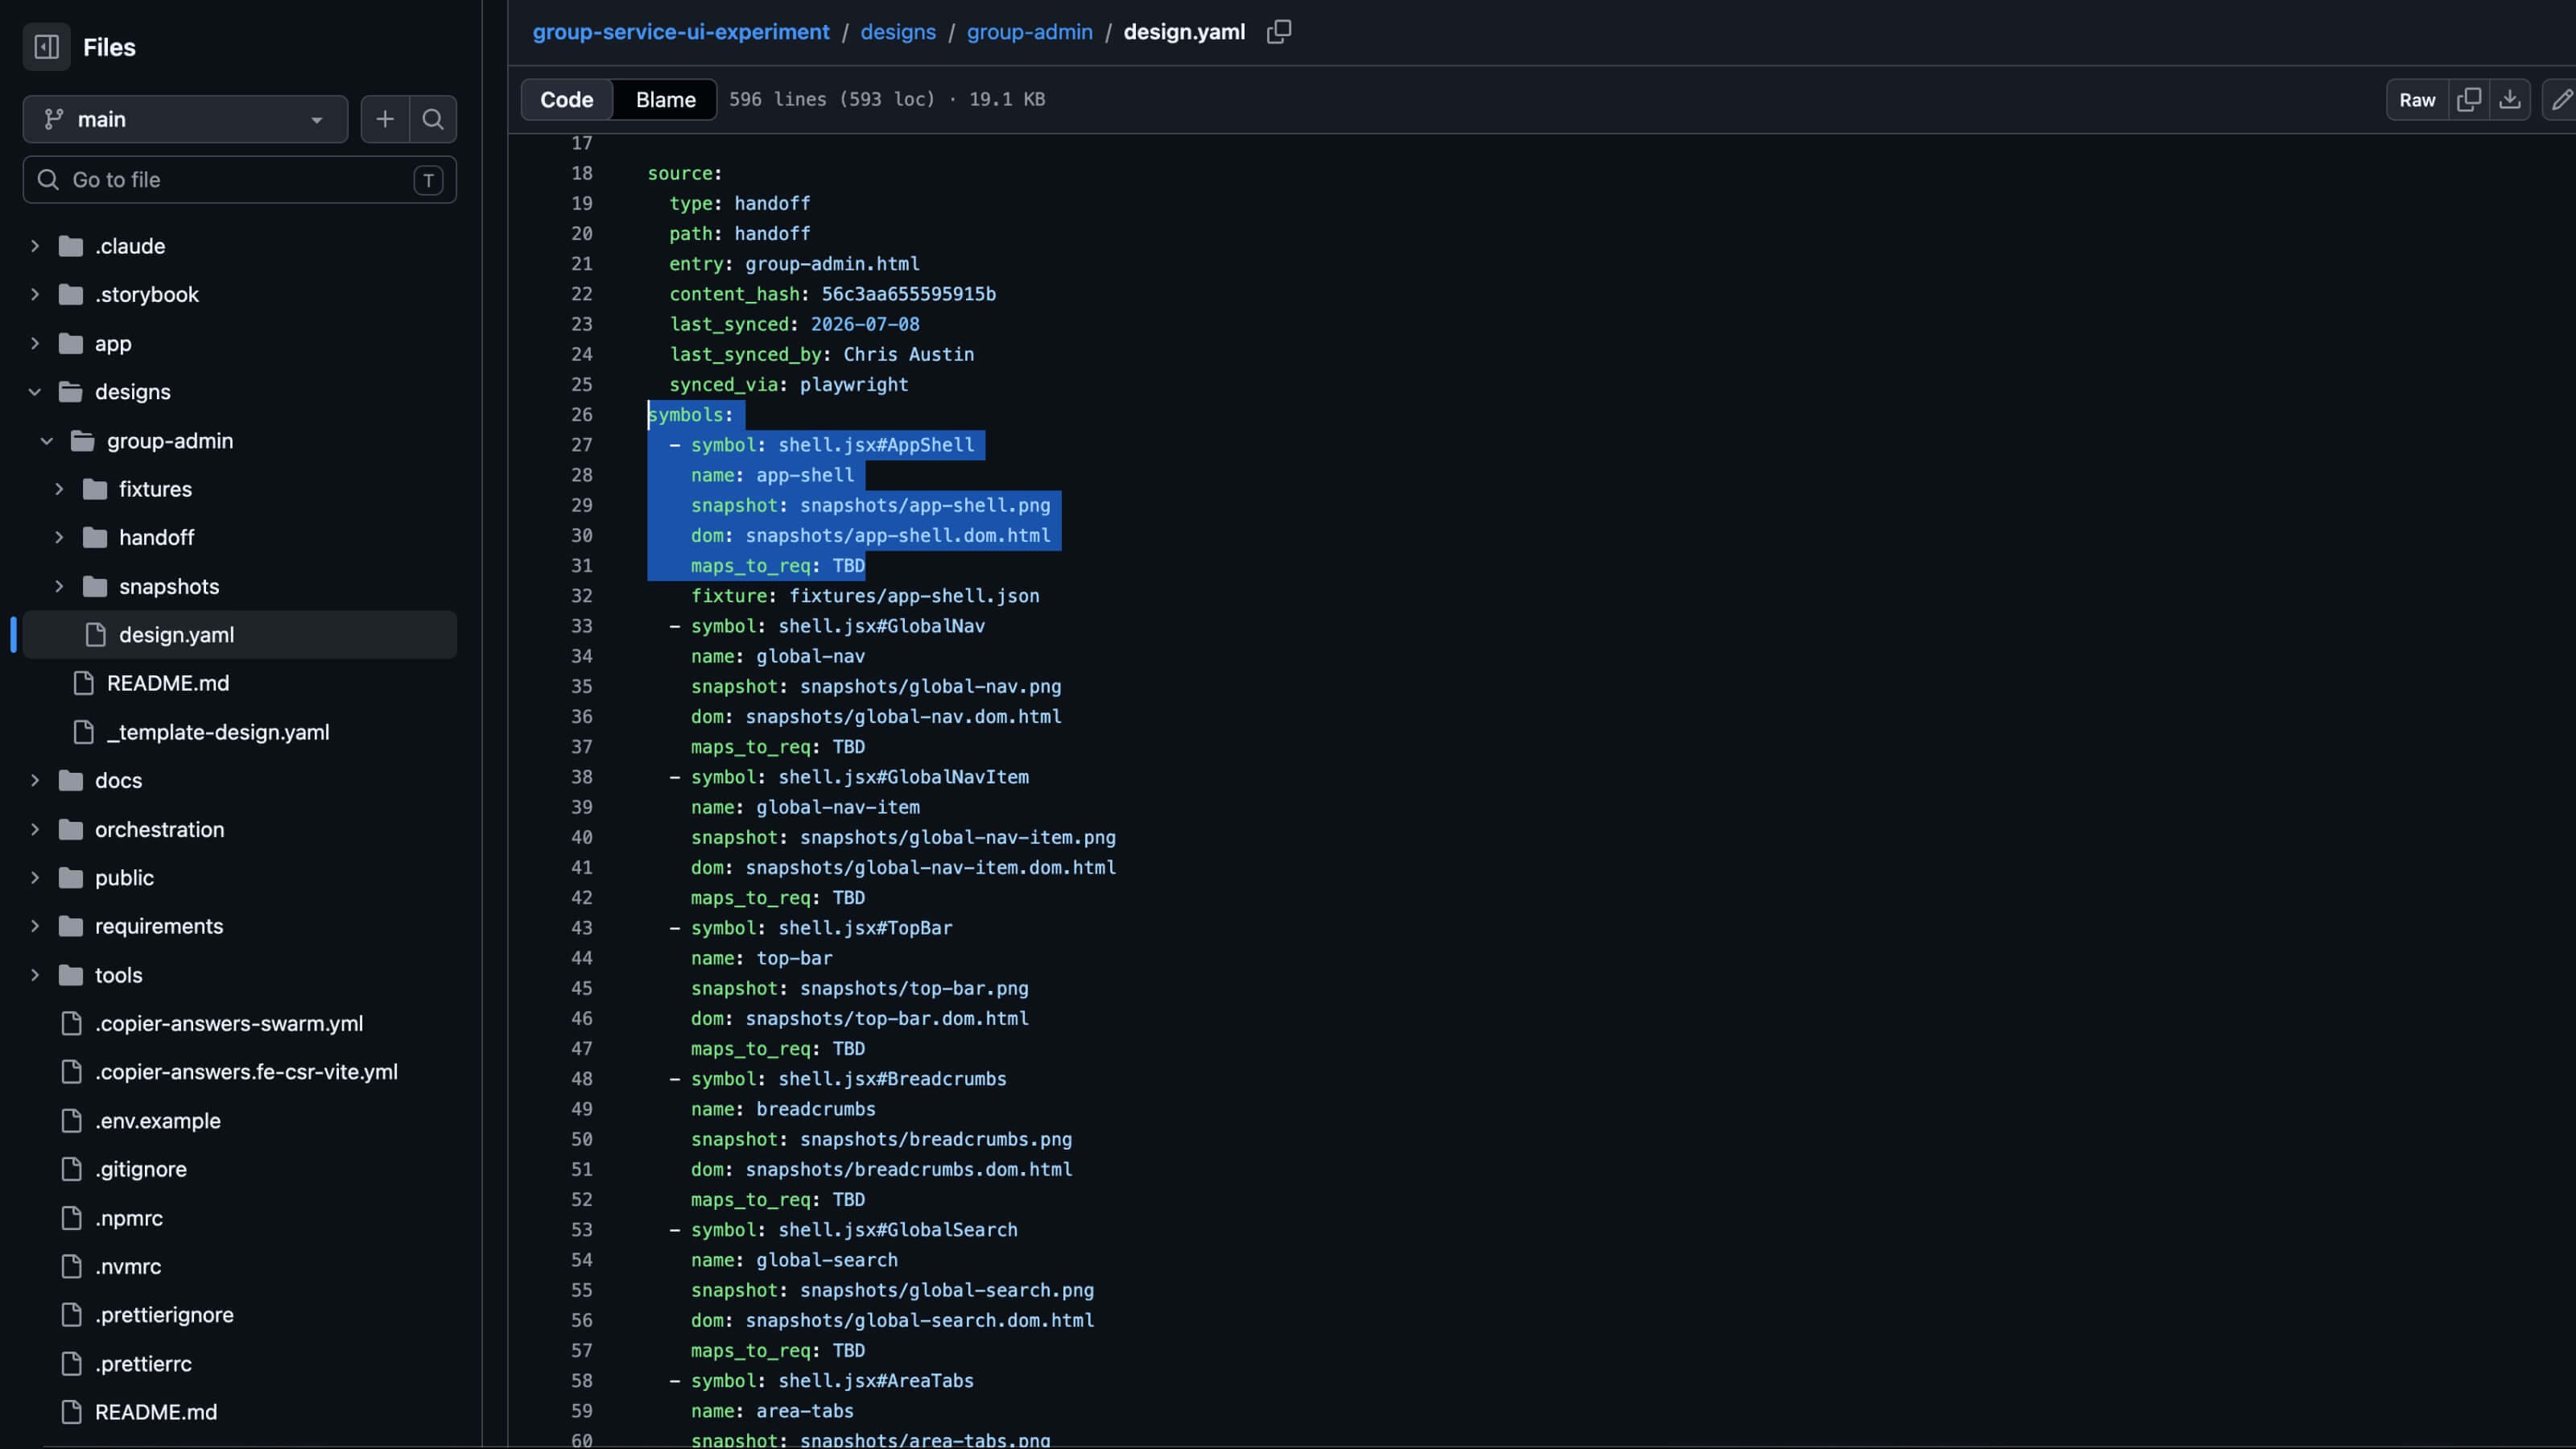2576x1449 pixels.
Task: Click '596 lines (593 loc)' file info
Action: tap(832, 100)
